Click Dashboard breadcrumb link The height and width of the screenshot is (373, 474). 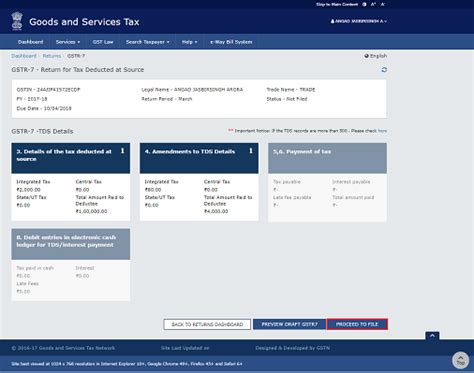click(24, 56)
